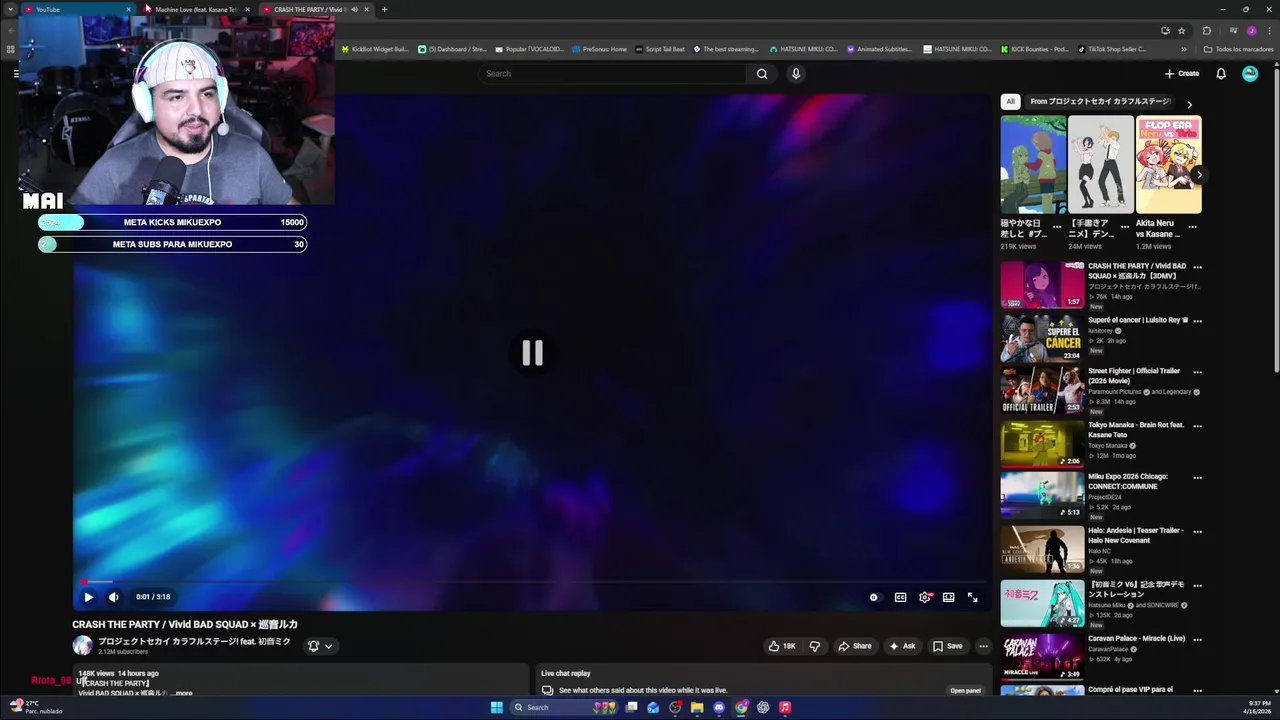The height and width of the screenshot is (720, 1280).
Task: Open the Caravan Palace - Miracle (Live) thumbnail
Action: [x=1042, y=657]
